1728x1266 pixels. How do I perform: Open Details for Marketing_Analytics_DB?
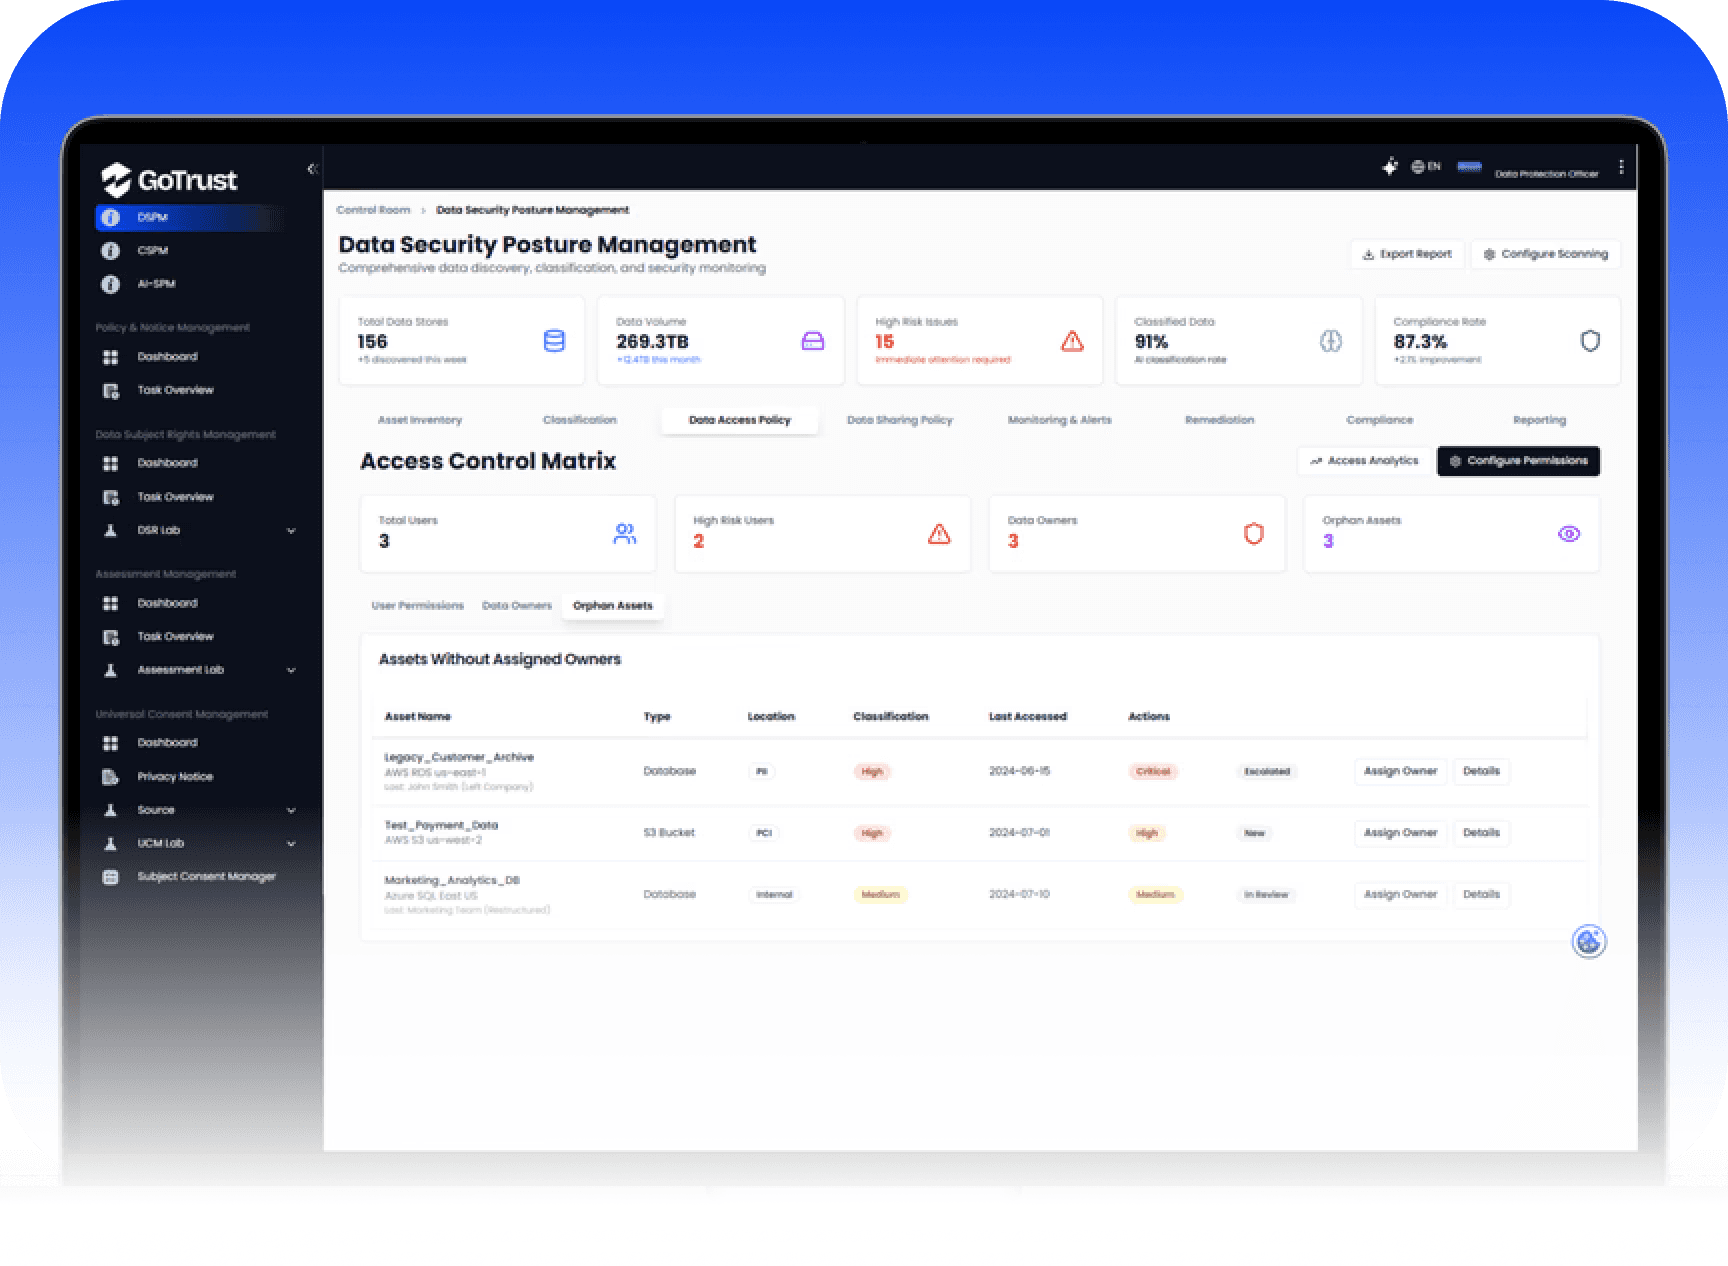click(x=1481, y=894)
